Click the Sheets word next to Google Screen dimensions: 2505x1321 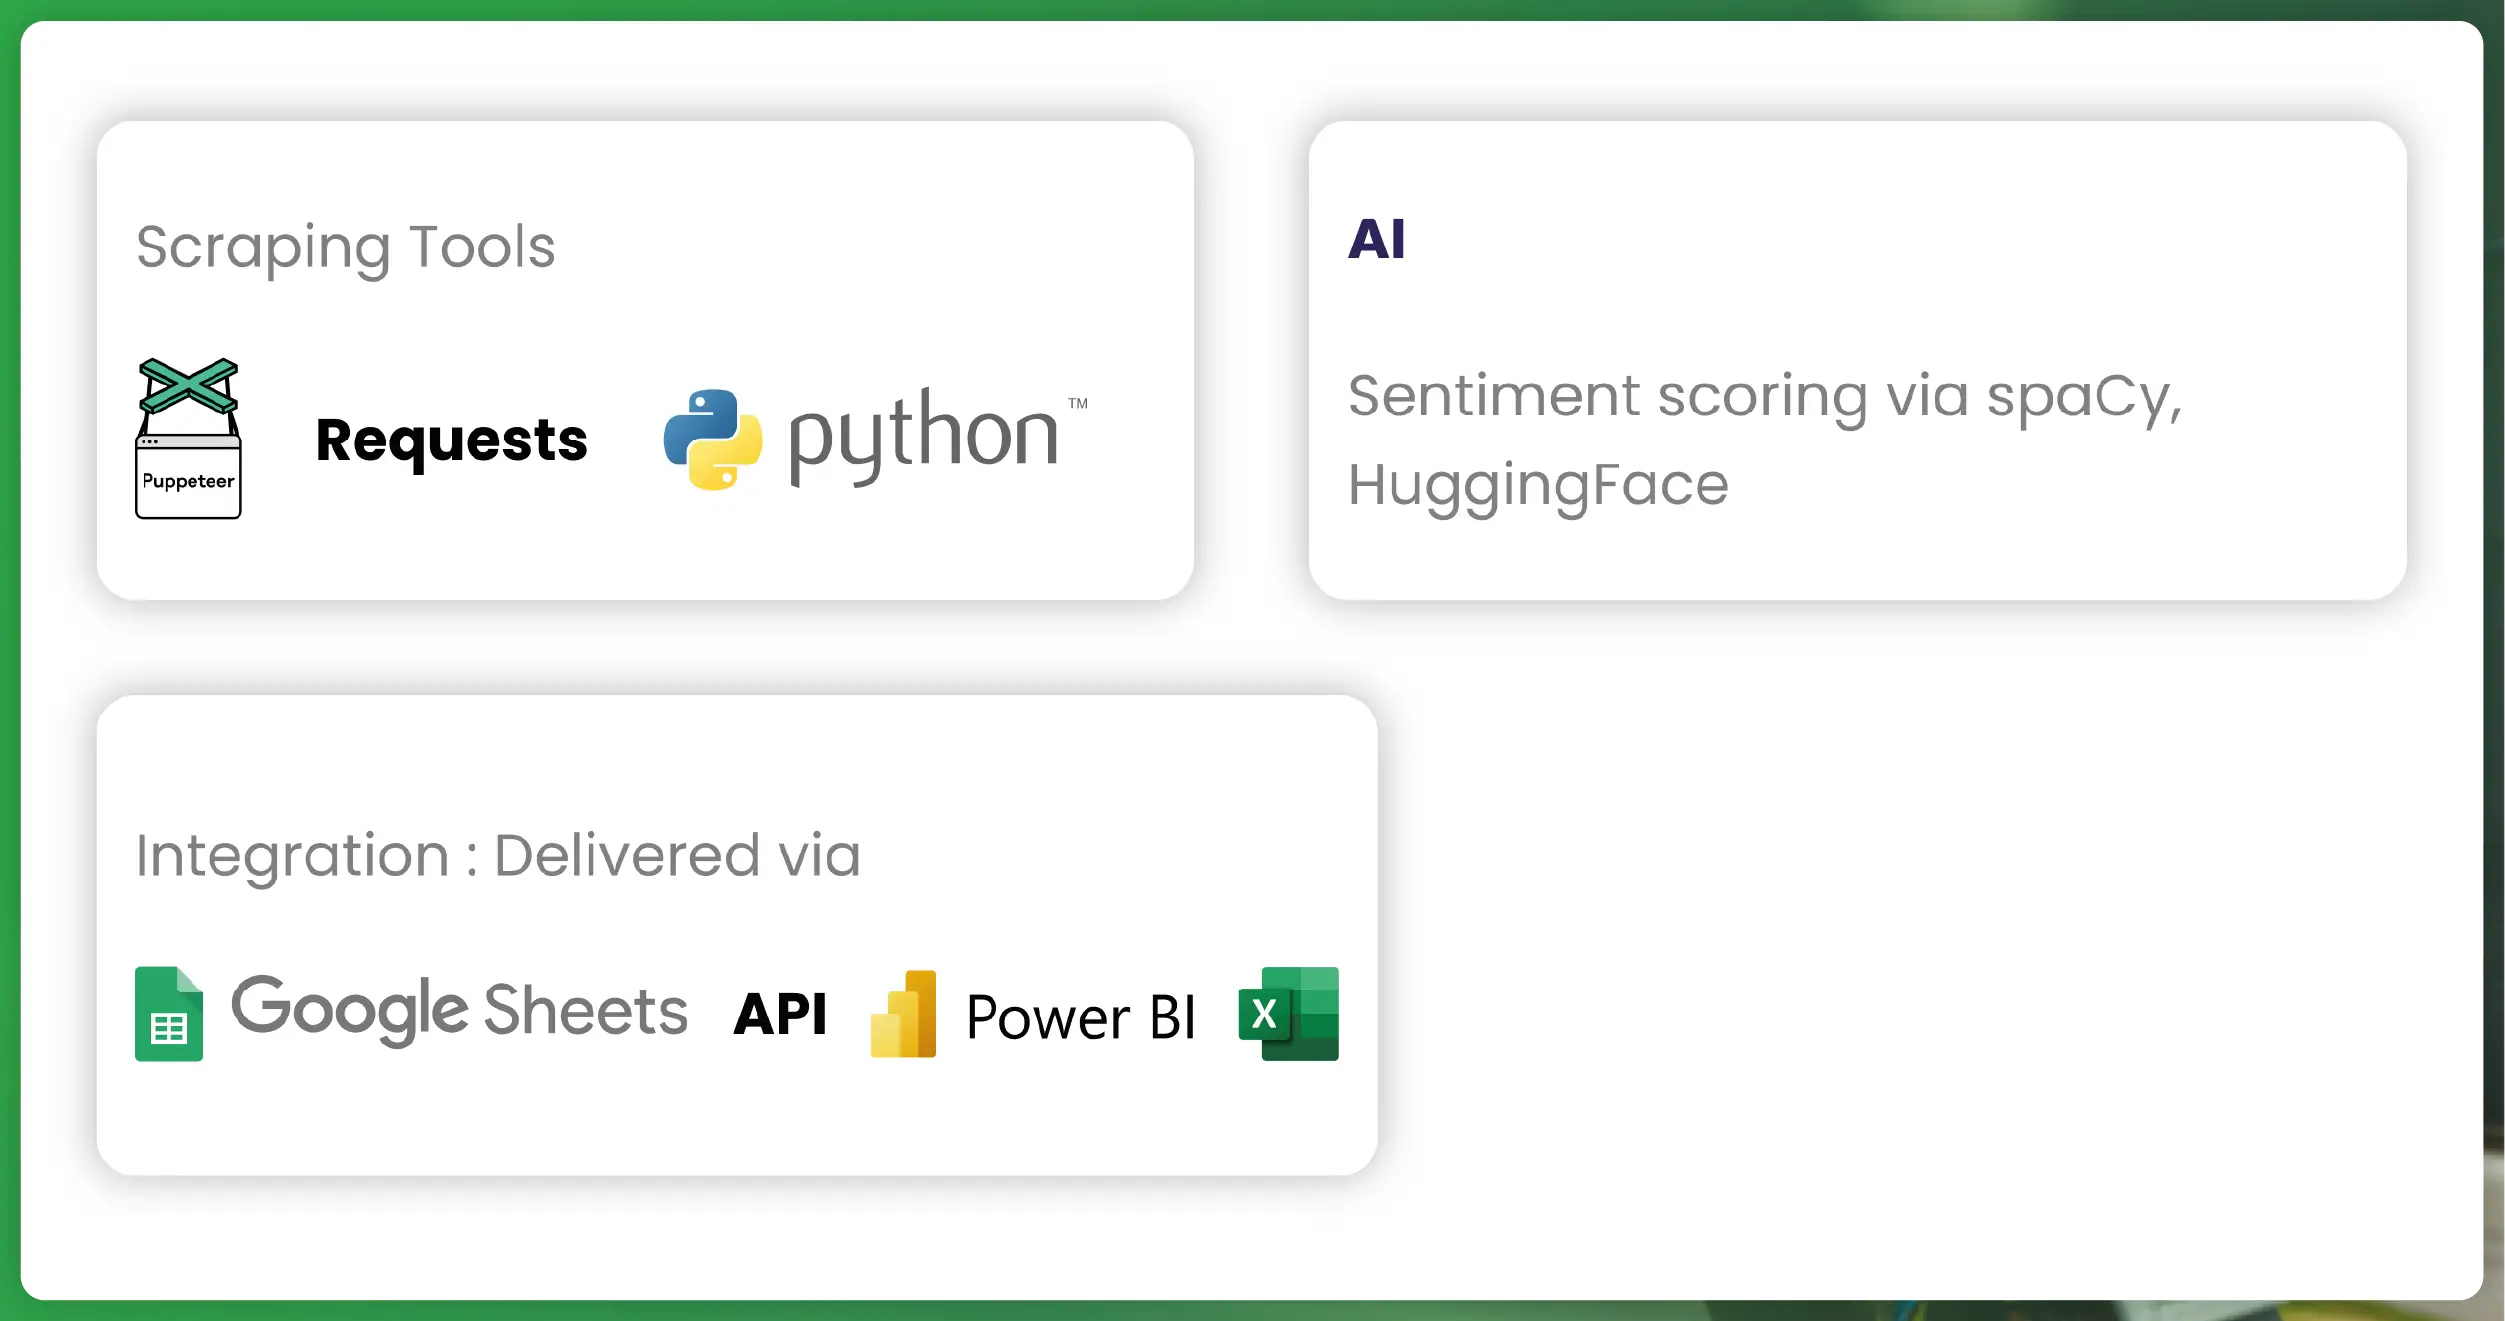click(586, 1010)
